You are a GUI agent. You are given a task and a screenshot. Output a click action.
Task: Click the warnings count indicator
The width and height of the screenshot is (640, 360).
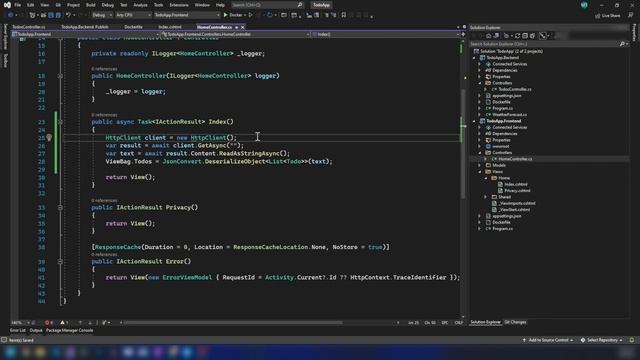pos(64,323)
